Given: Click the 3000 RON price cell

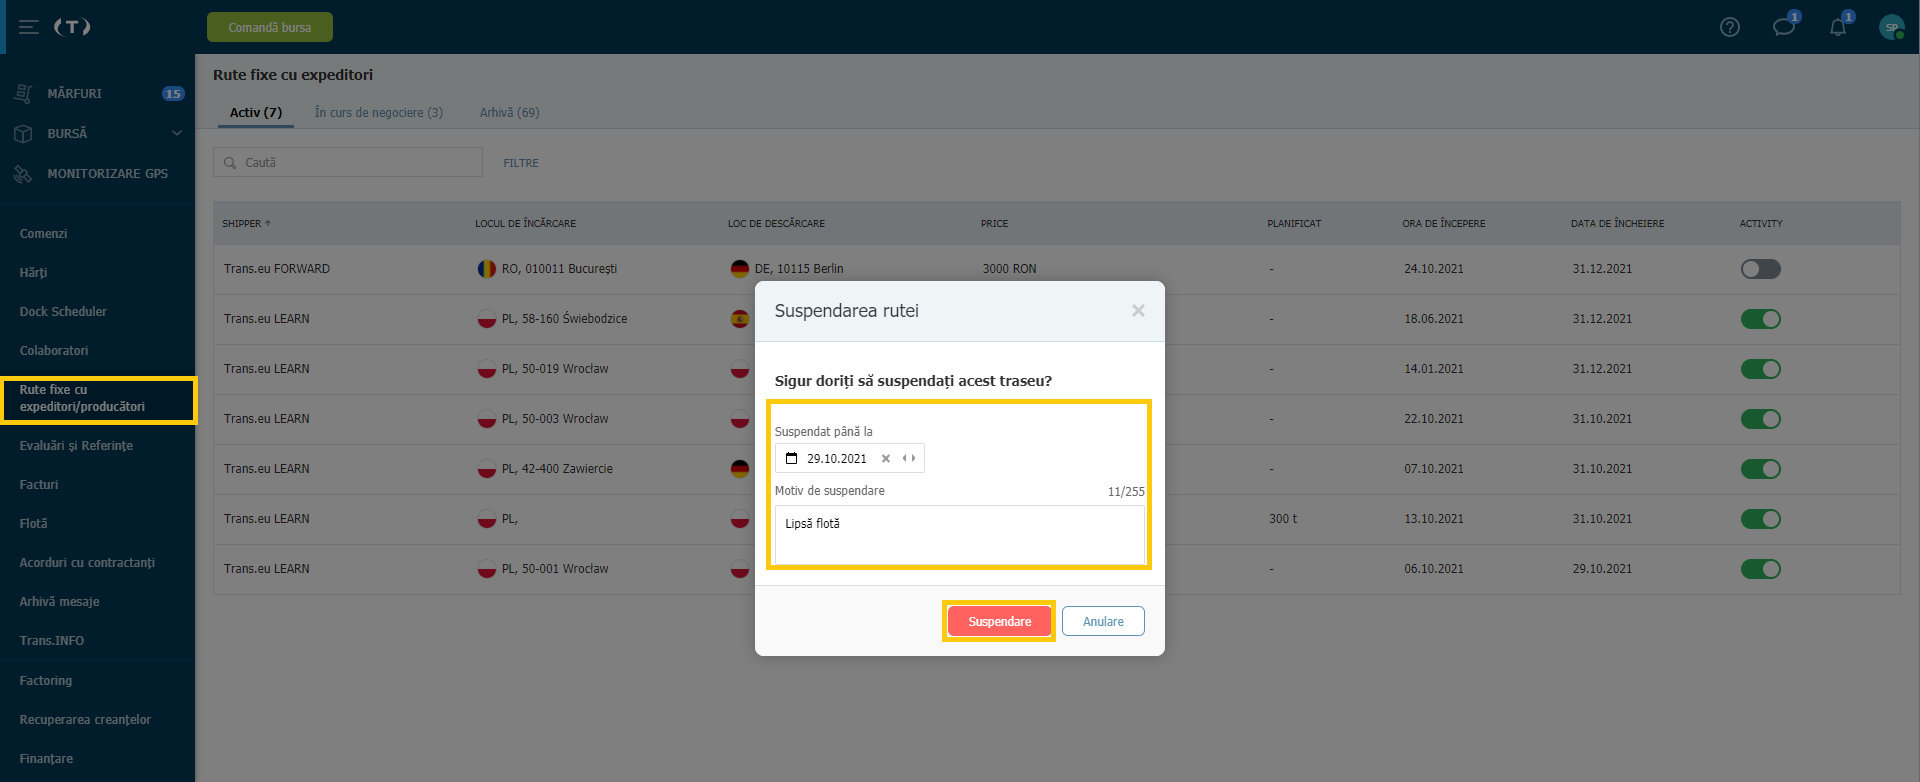Looking at the screenshot, I should [x=1009, y=268].
